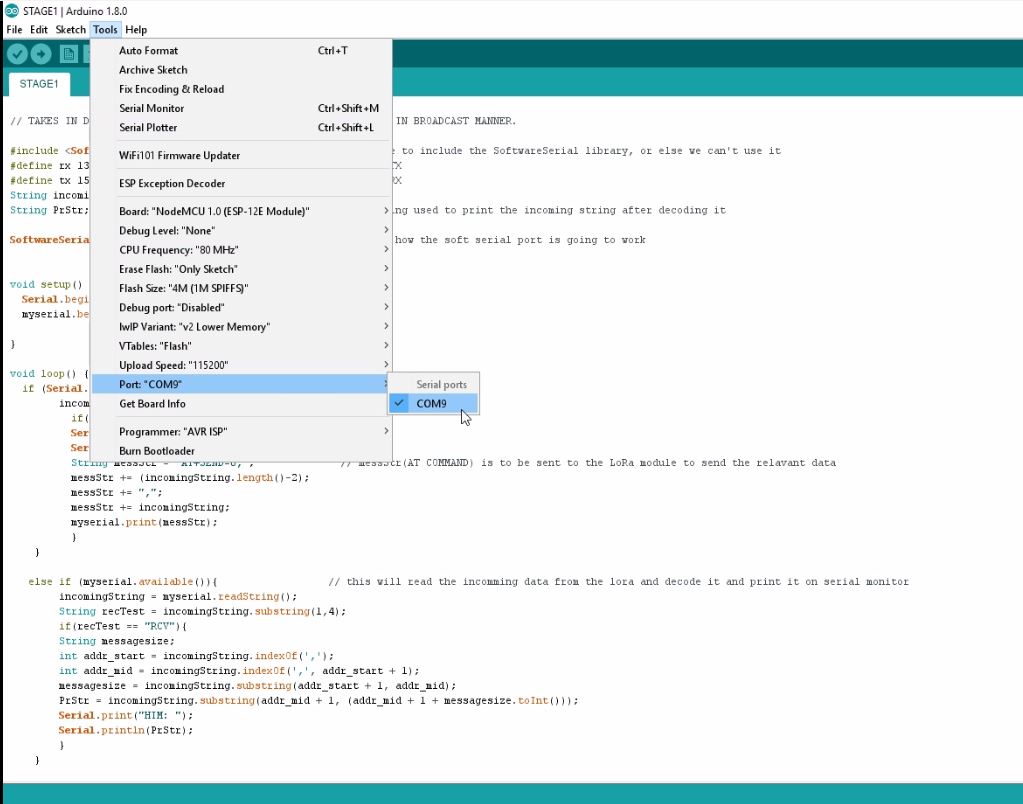
Task: Open ESP Exception Decoder
Action: [241, 183]
